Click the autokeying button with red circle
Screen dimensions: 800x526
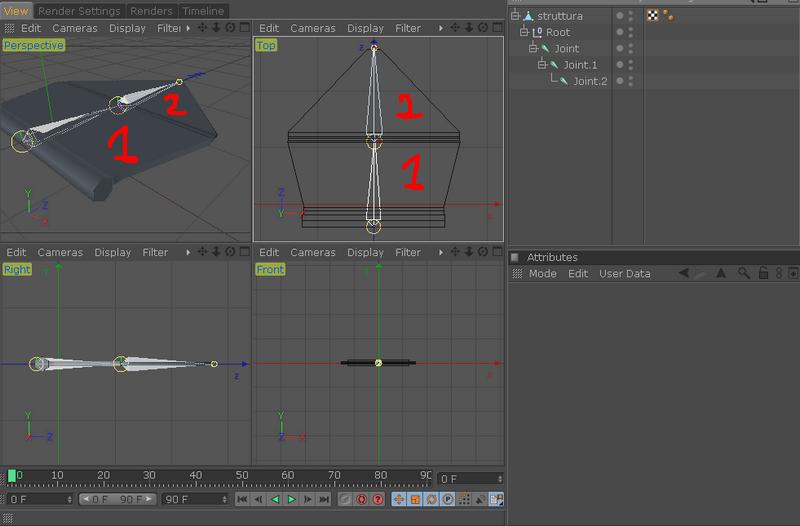362,499
